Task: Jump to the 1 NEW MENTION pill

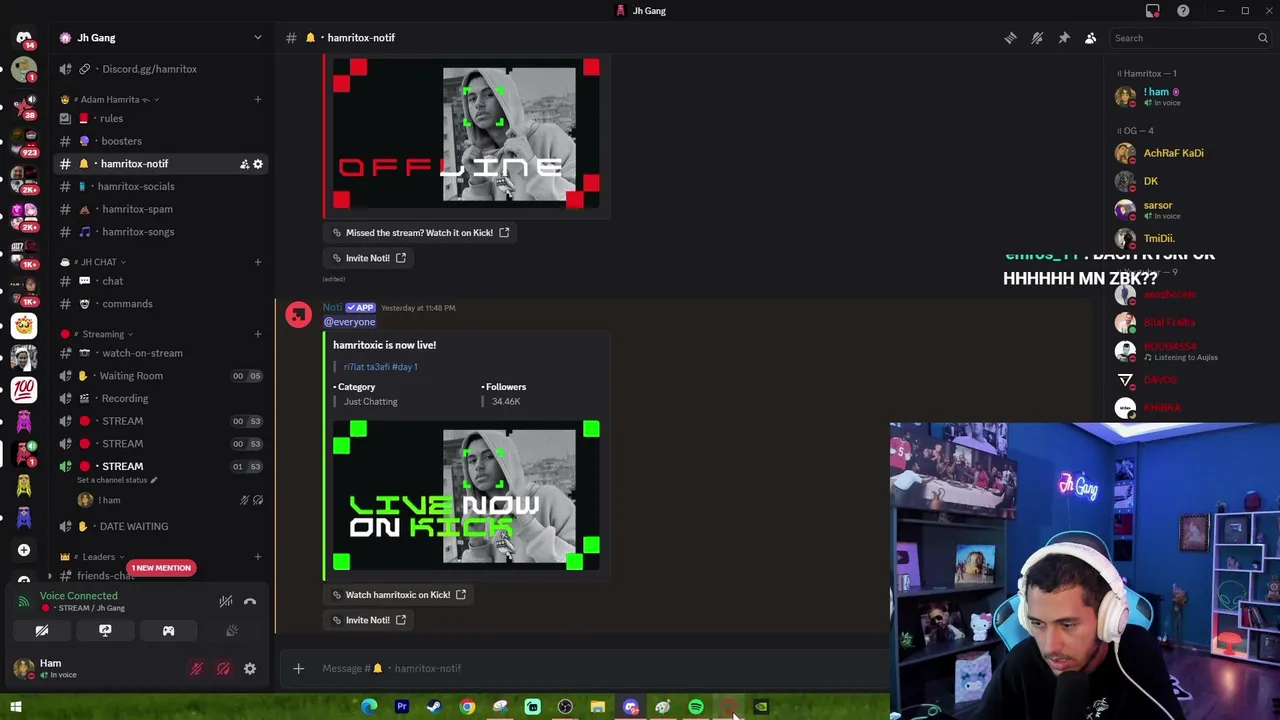Action: (x=161, y=568)
